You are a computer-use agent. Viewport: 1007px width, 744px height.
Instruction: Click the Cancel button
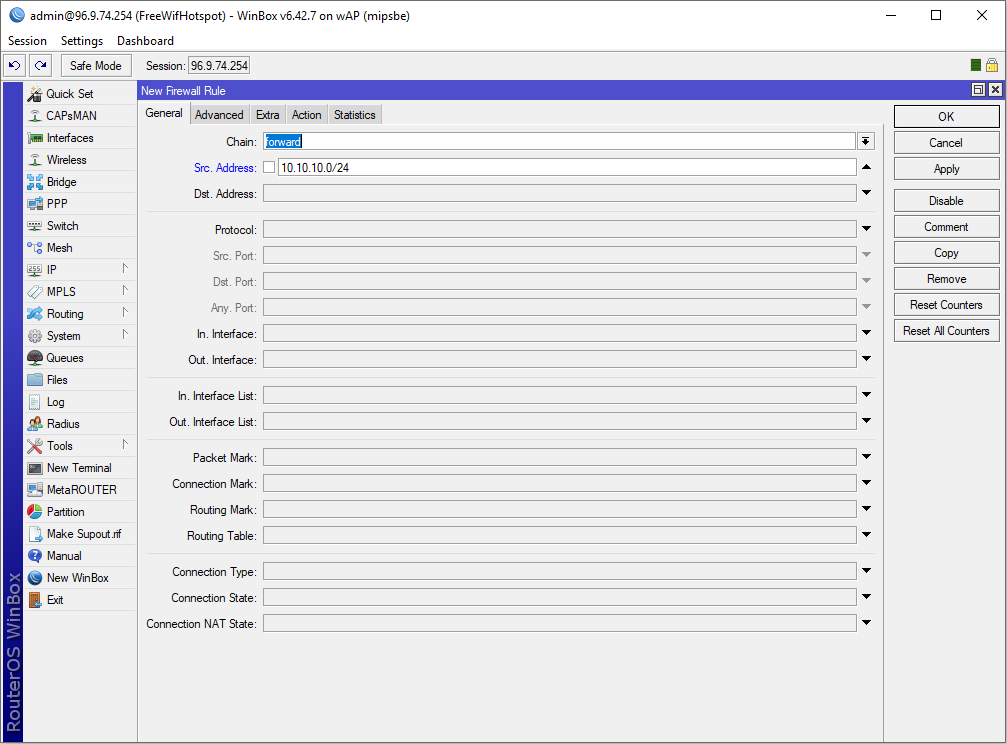click(946, 143)
